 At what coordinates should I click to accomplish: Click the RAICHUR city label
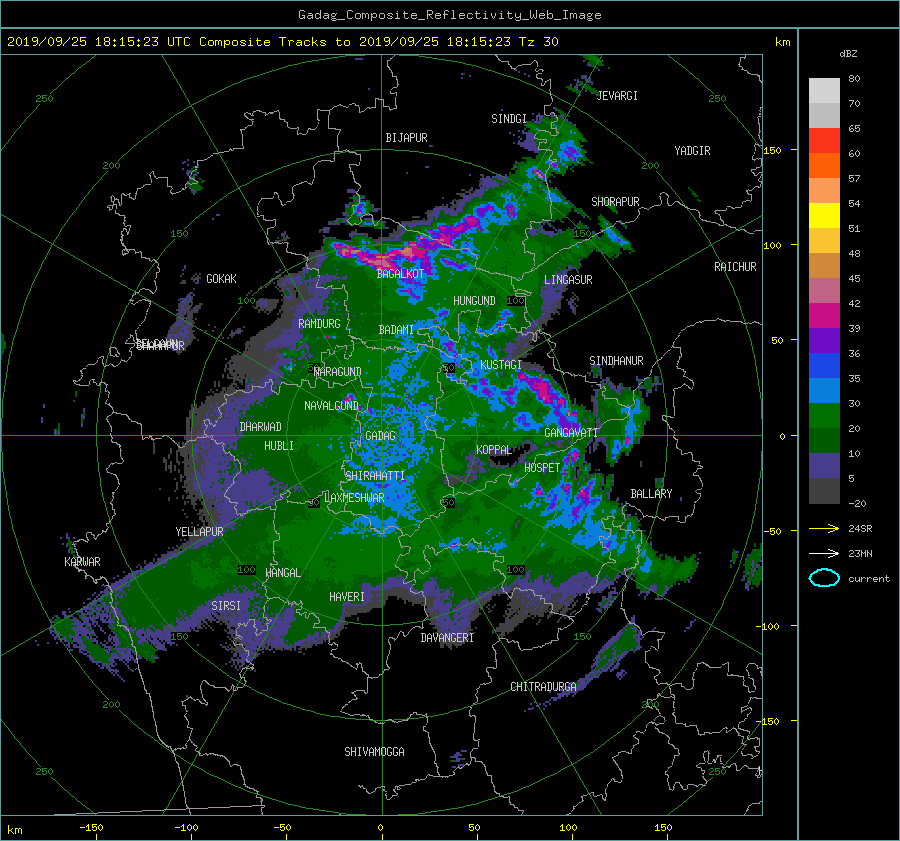tap(735, 267)
